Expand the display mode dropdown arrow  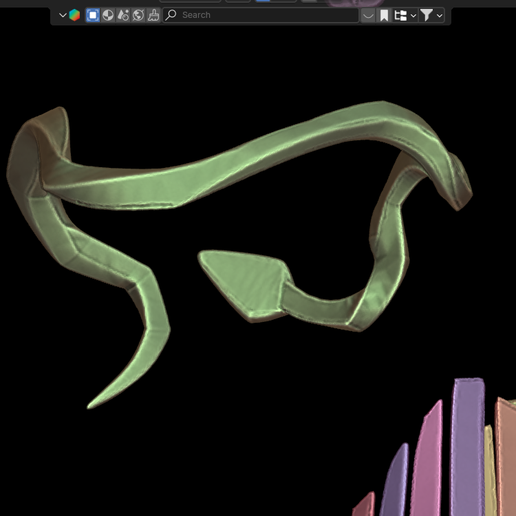[413, 16]
